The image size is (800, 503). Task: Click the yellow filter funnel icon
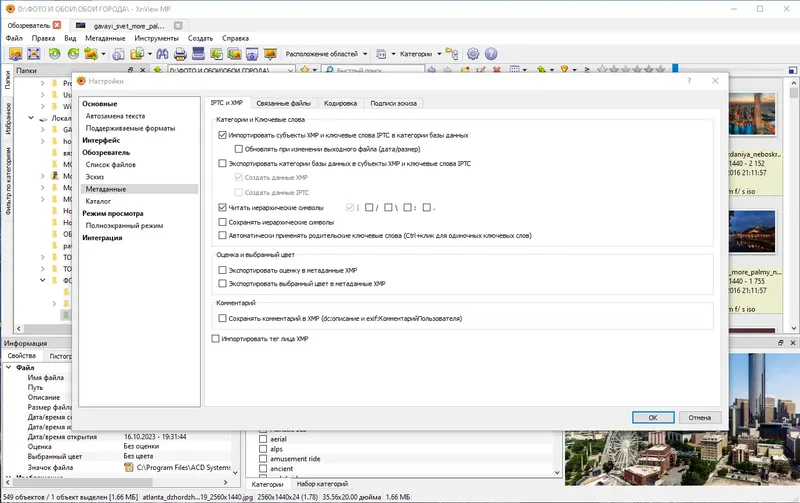point(564,69)
